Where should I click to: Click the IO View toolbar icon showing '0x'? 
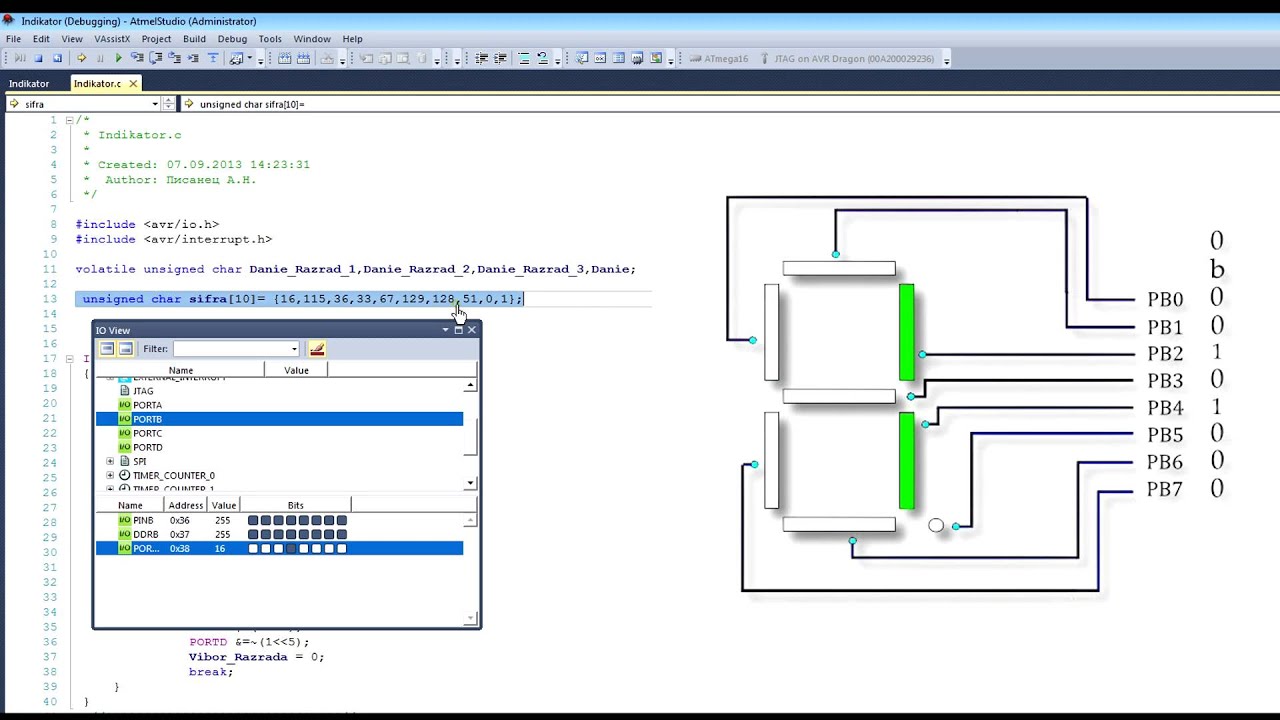tap(600, 58)
